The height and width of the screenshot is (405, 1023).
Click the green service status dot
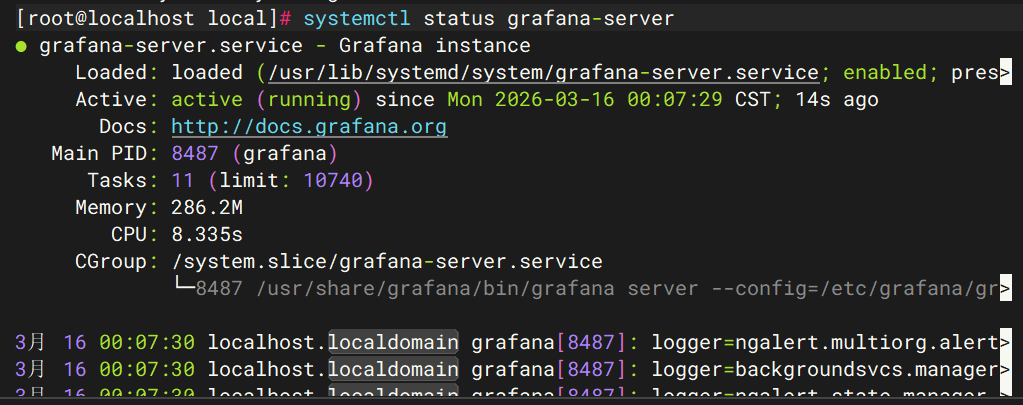pyautogui.click(x=21, y=46)
